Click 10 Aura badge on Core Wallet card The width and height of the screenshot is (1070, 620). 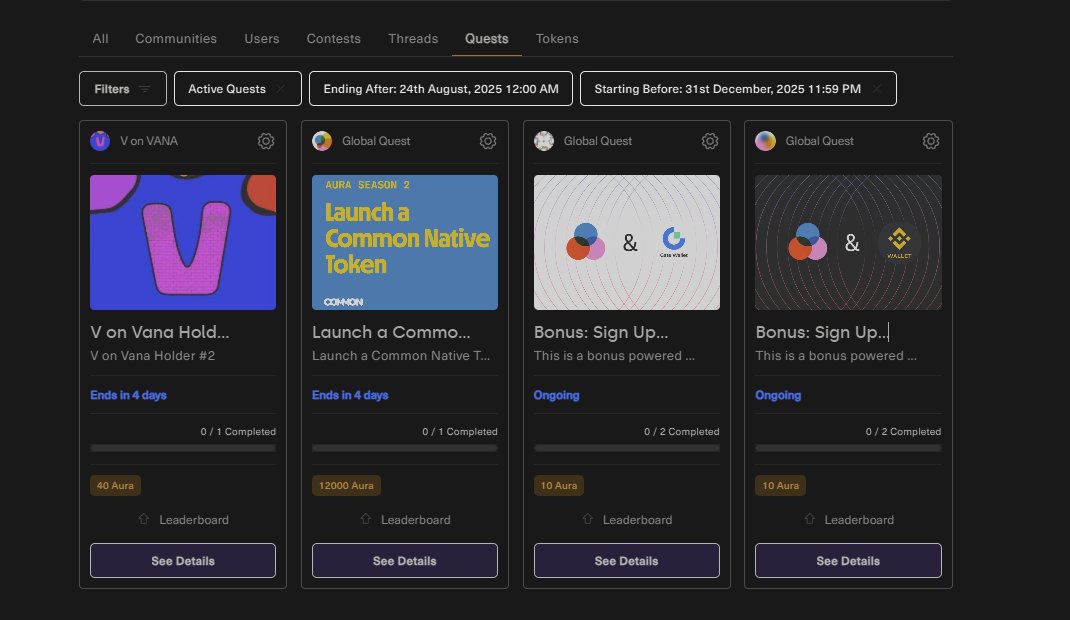coord(559,486)
